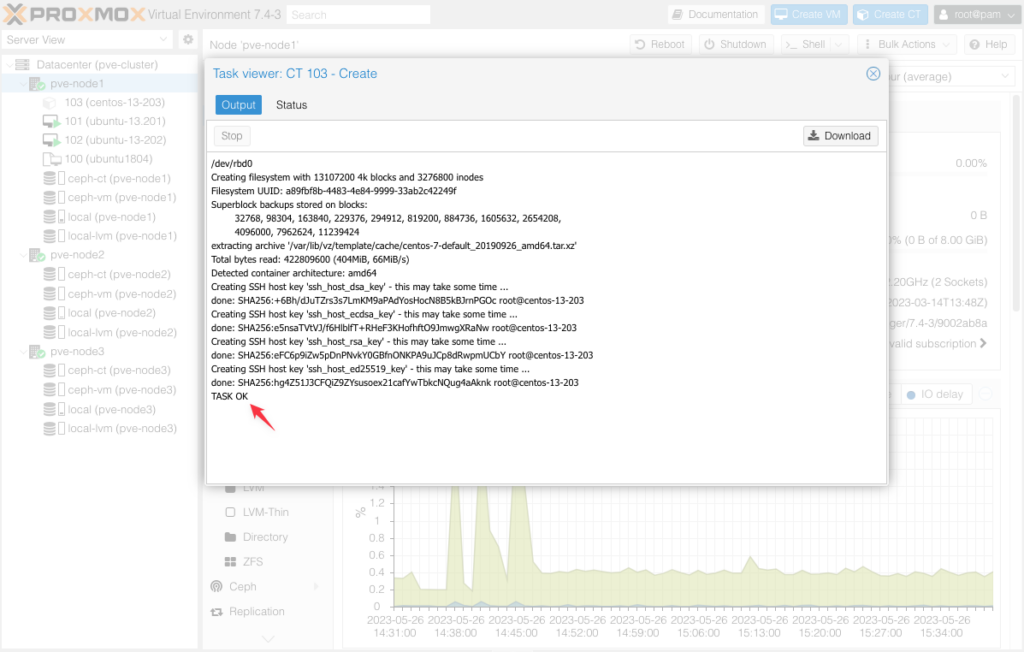Image resolution: width=1024 pixels, height=652 pixels.
Task: Select the pve-node2 node icon
Action: click(x=37, y=255)
